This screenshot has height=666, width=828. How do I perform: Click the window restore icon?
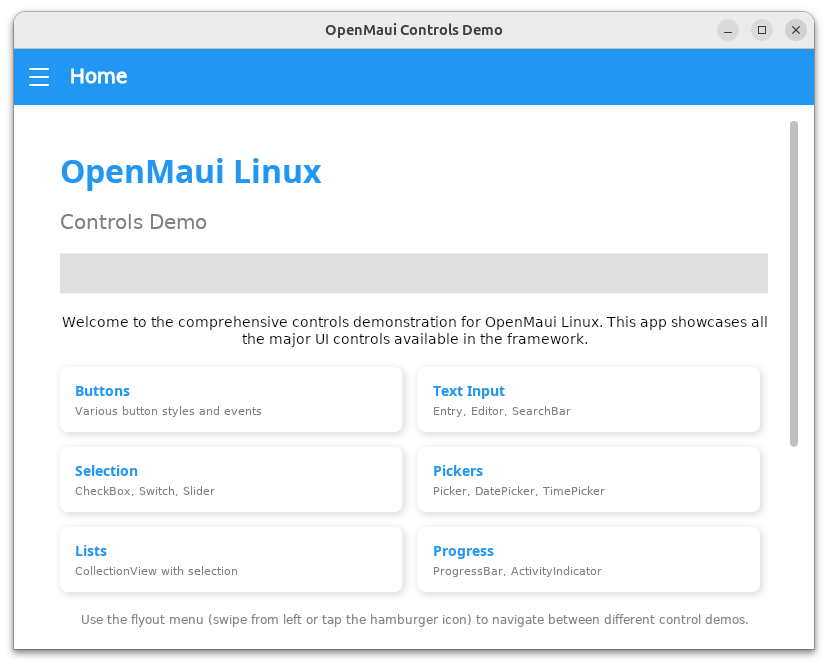pos(762,30)
